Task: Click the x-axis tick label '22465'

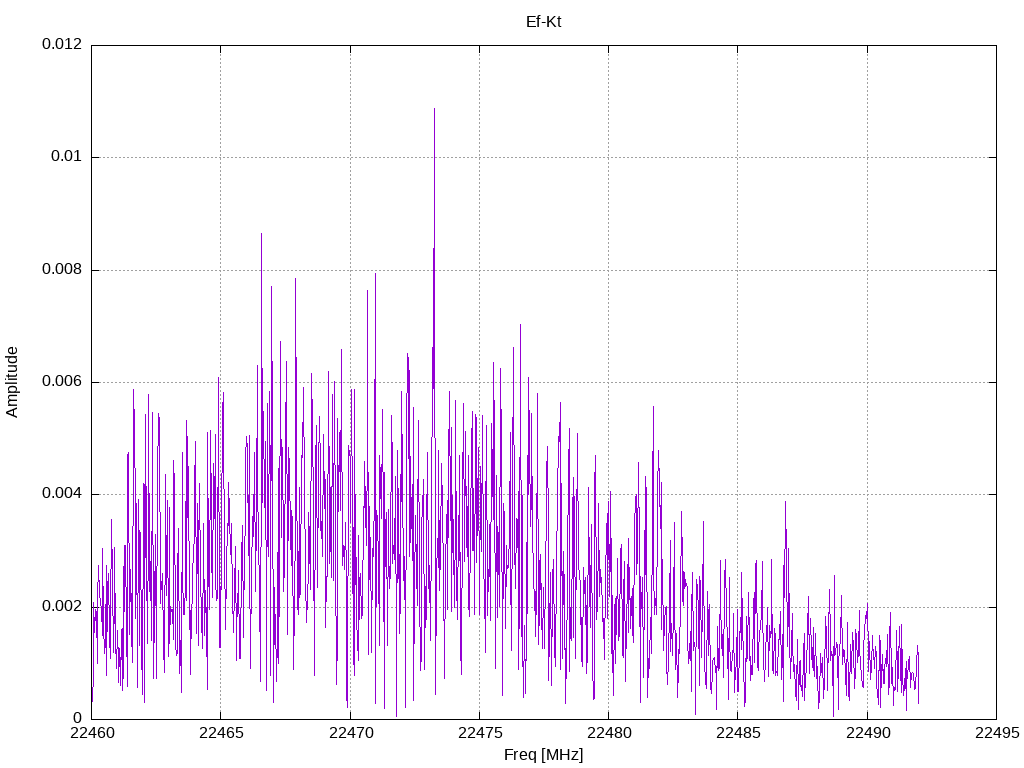Action: [x=221, y=733]
